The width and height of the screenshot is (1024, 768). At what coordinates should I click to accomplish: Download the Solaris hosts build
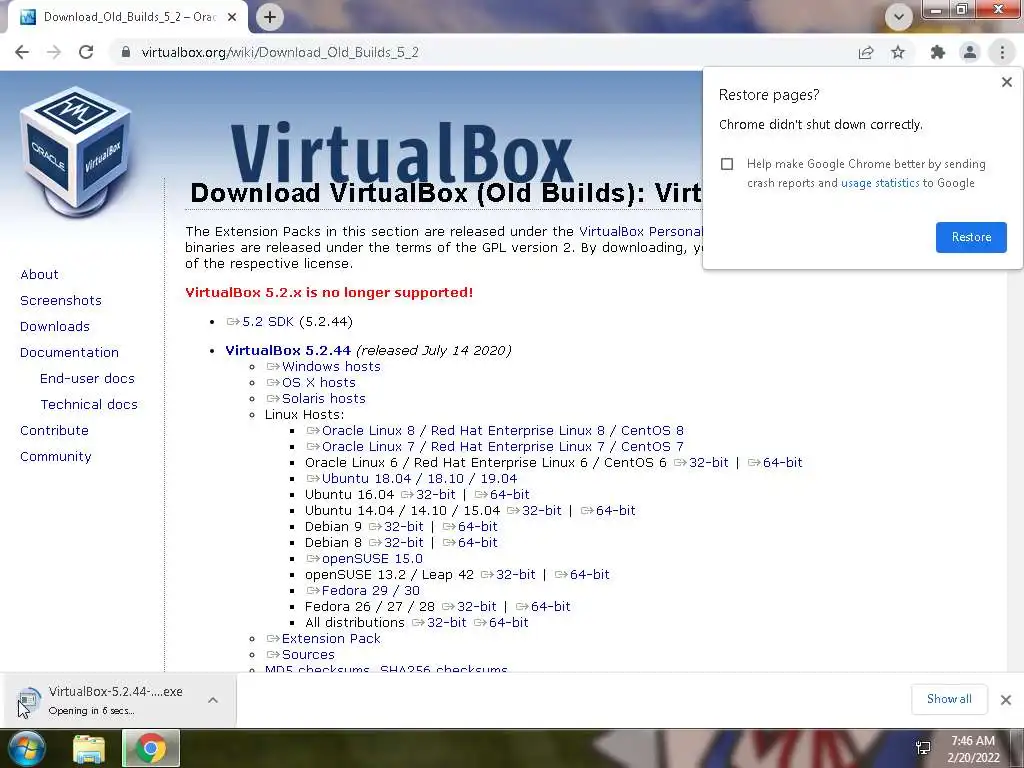pyautogui.click(x=315, y=398)
